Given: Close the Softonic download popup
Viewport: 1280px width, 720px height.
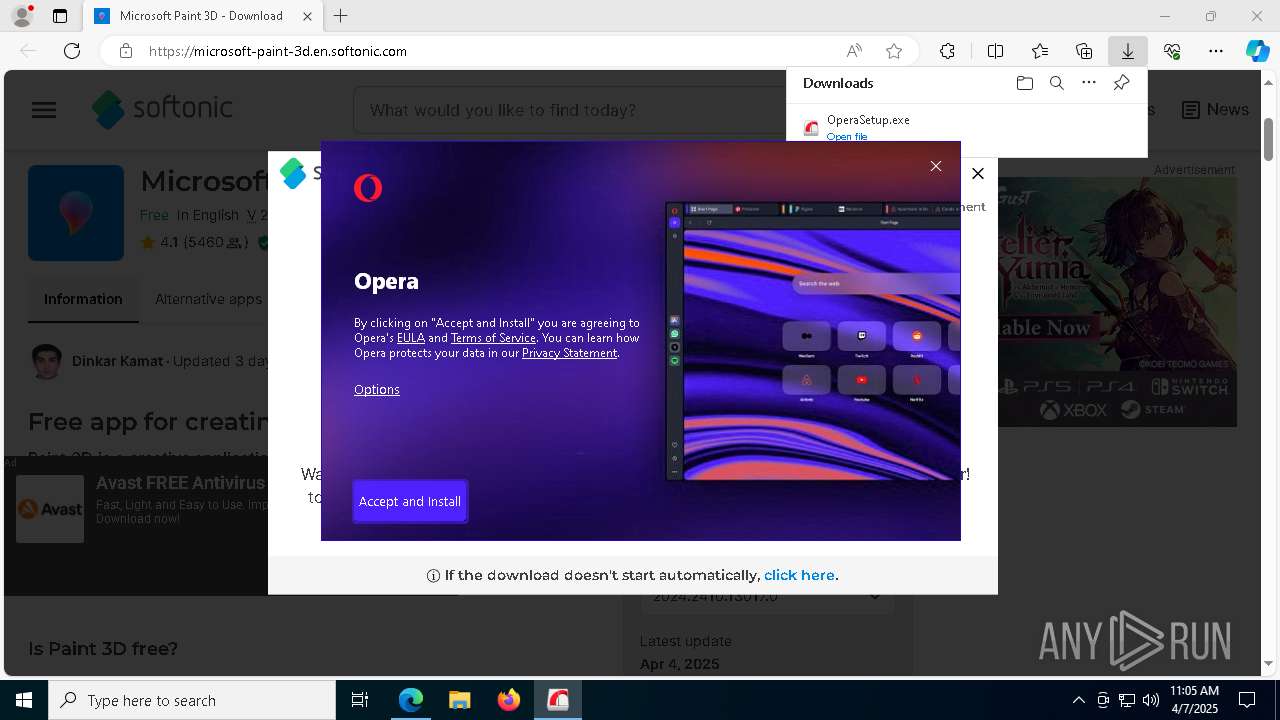Looking at the screenshot, I should (978, 173).
